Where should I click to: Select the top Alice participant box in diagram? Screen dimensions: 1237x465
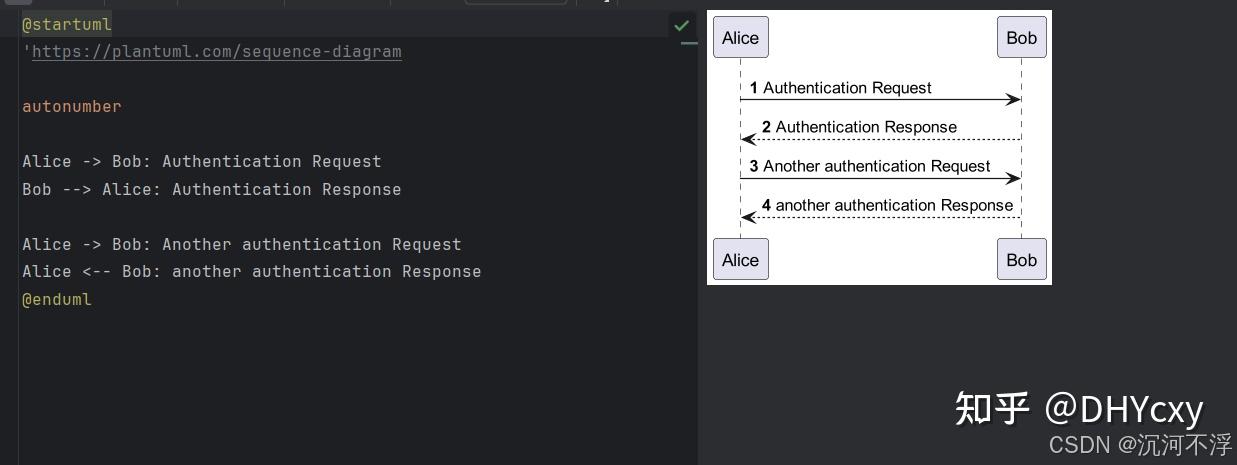[740, 38]
